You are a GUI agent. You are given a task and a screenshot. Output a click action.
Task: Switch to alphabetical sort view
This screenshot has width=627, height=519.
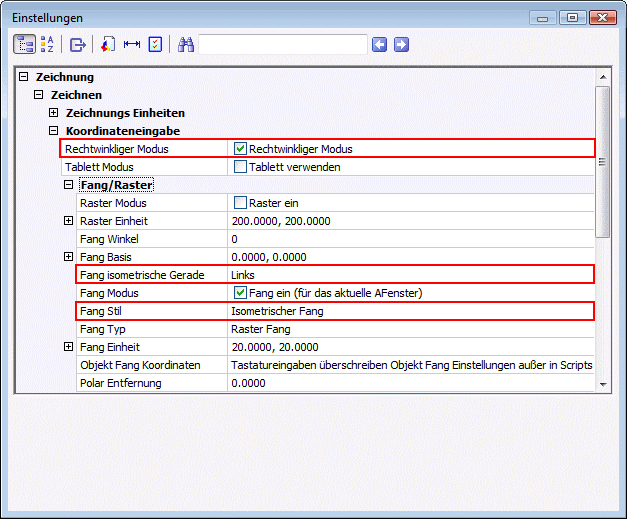pos(47,44)
